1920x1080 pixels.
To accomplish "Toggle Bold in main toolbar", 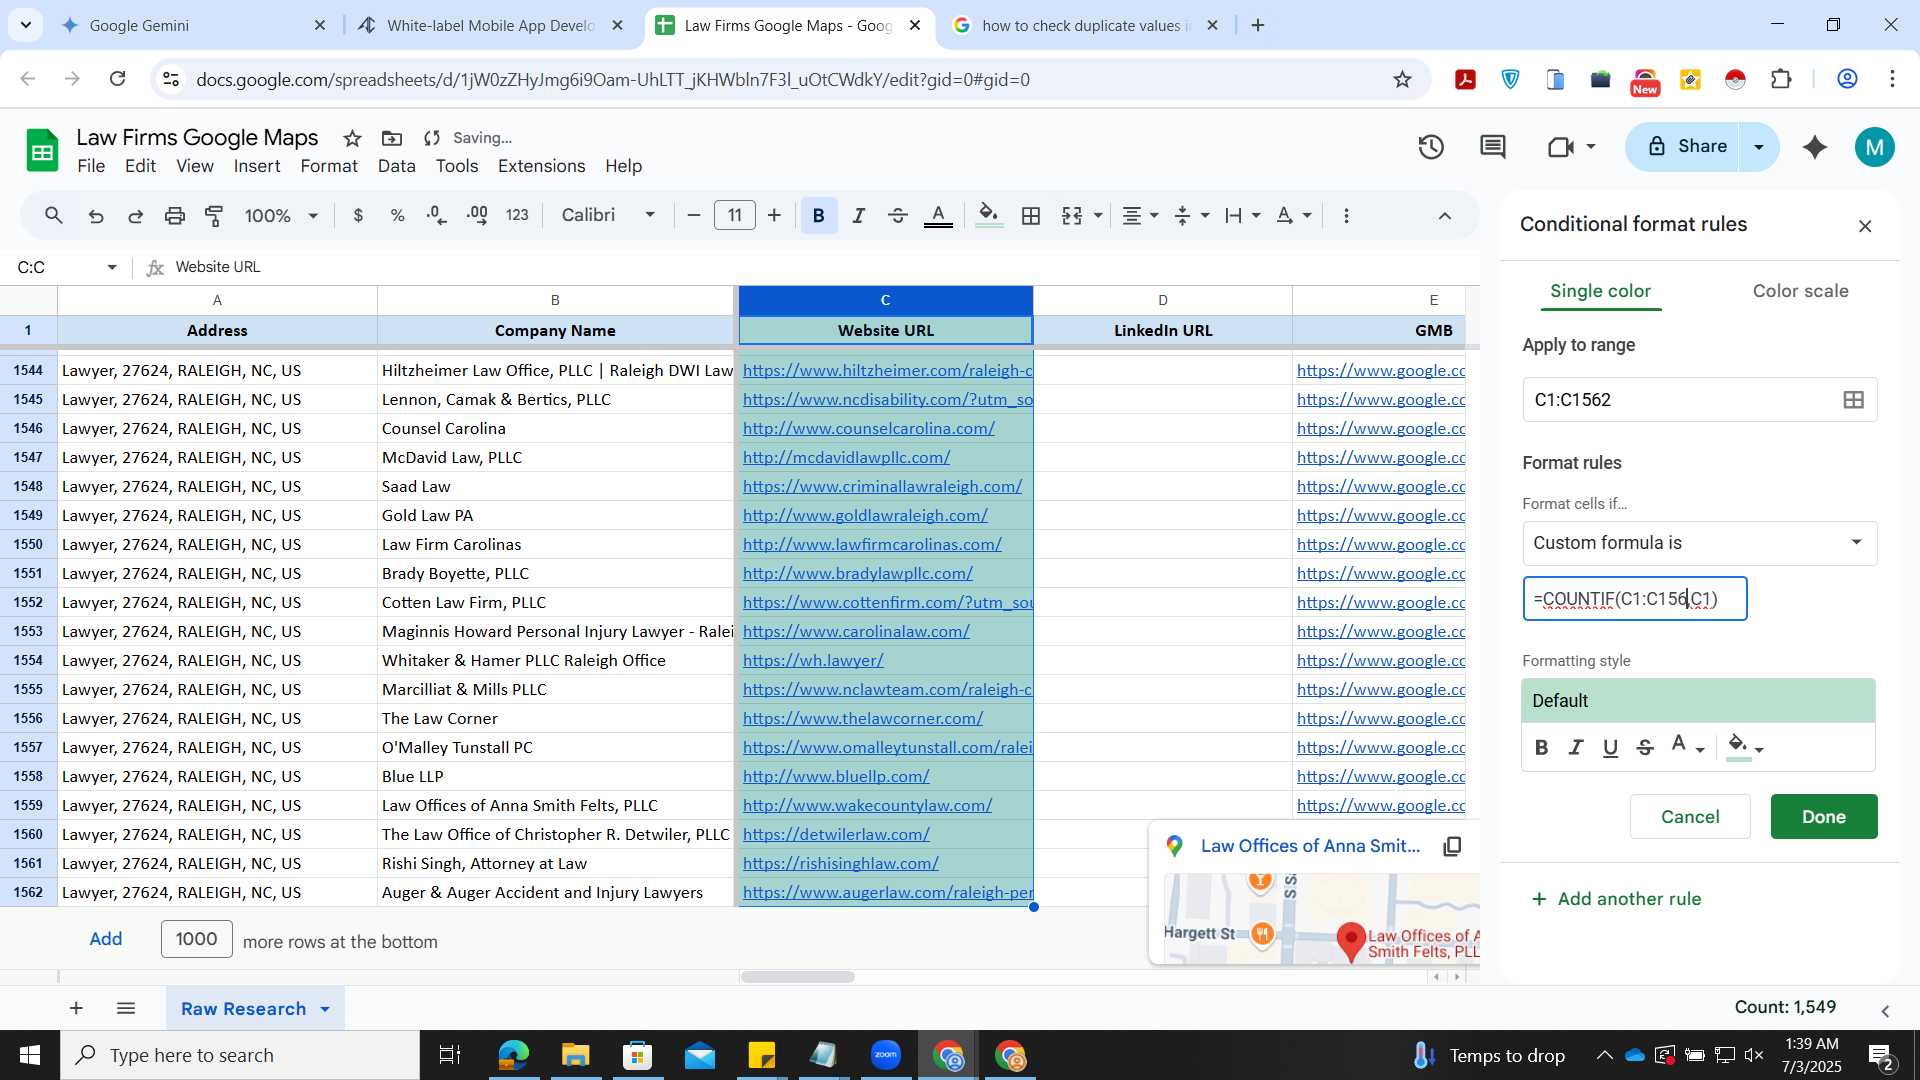I will (819, 216).
